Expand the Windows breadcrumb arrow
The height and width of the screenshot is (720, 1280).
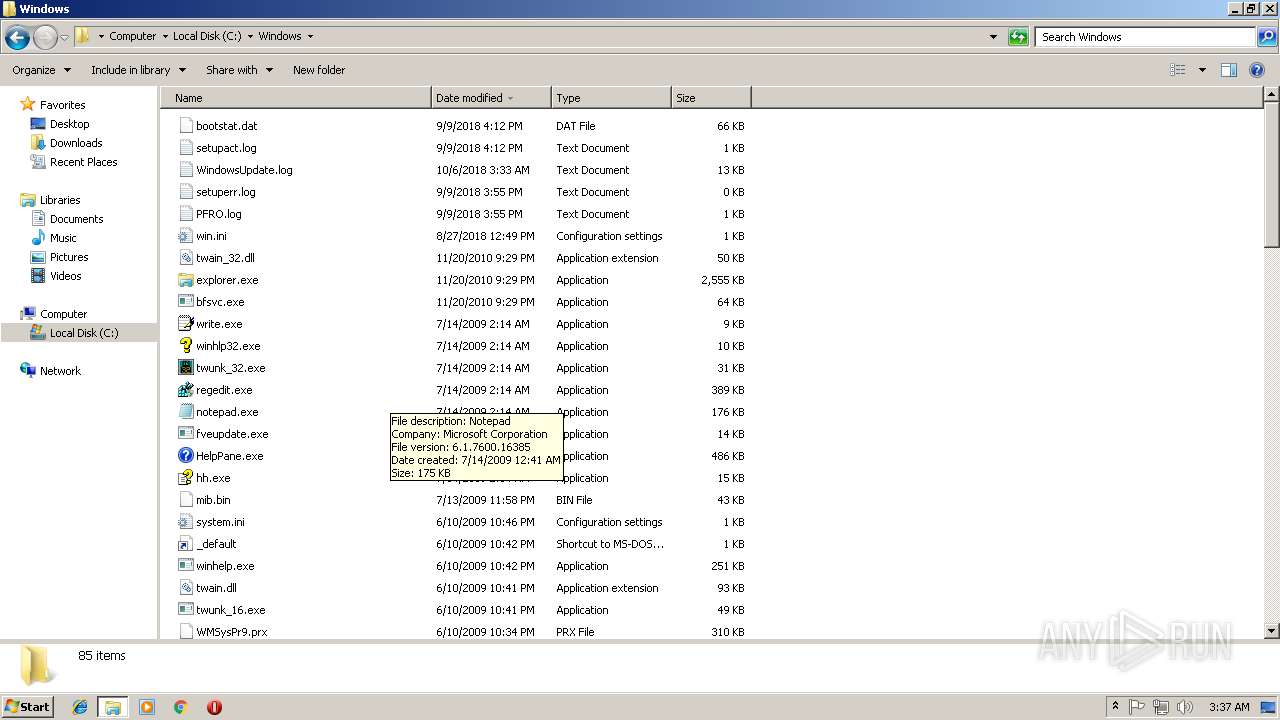pyautogui.click(x=310, y=36)
